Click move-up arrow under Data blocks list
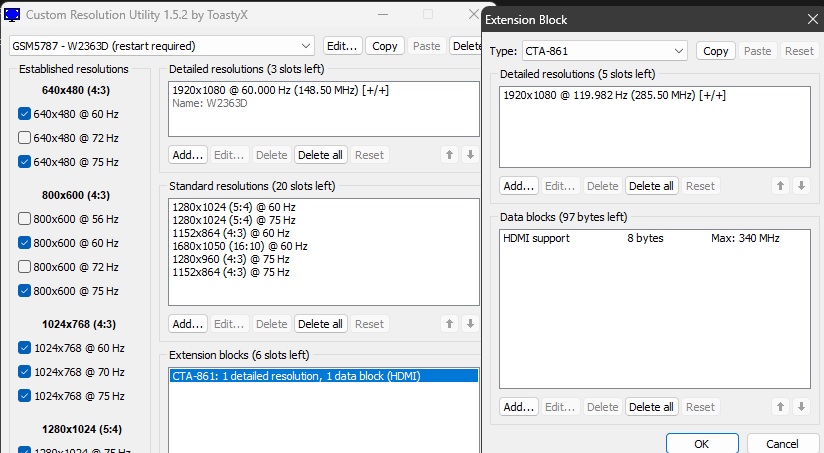 780,407
